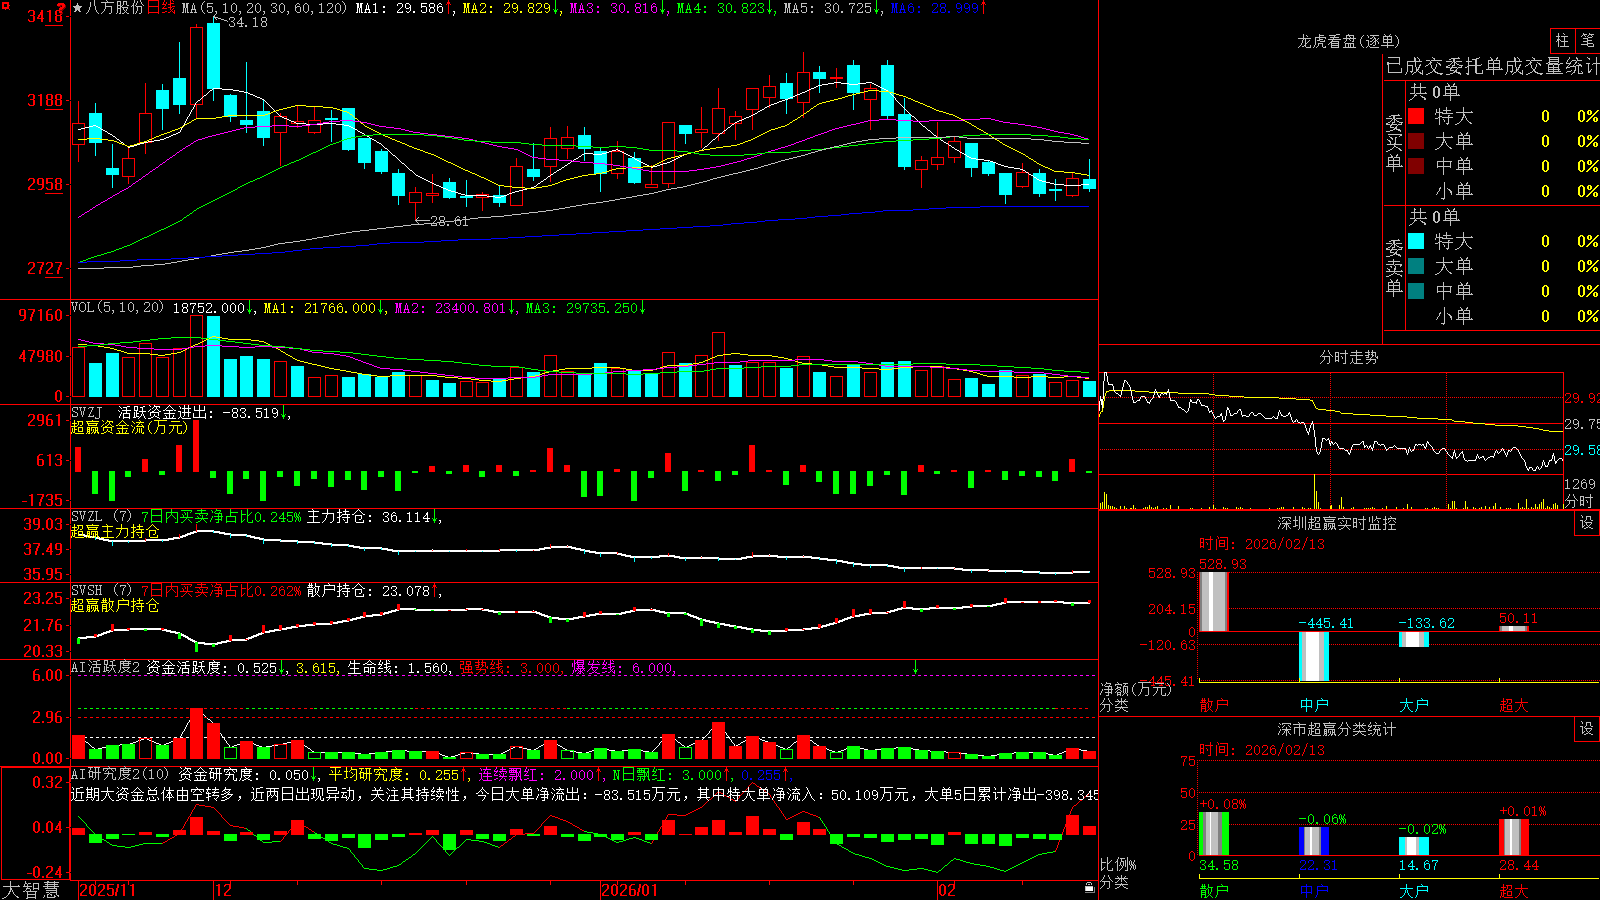Click the 深市超赢分类统计 panel title
Screen dimensions: 1600x900
[x=1337, y=729]
